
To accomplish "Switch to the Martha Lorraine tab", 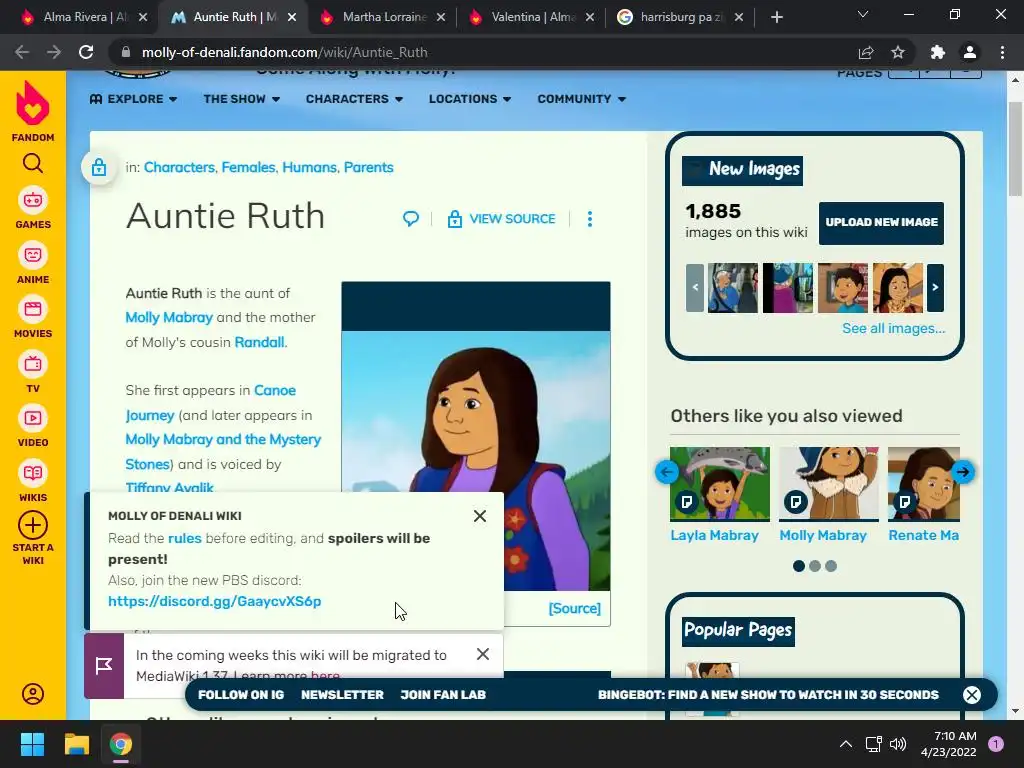I will tap(383, 17).
